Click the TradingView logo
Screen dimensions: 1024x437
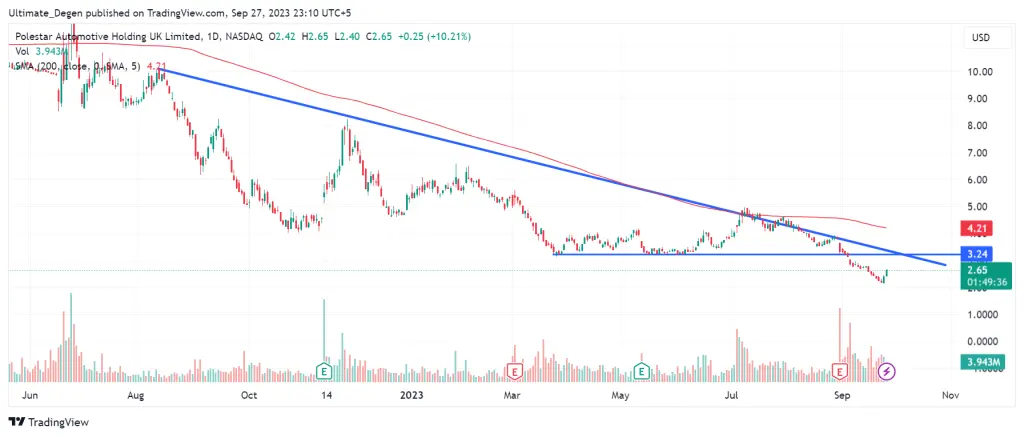point(49,422)
